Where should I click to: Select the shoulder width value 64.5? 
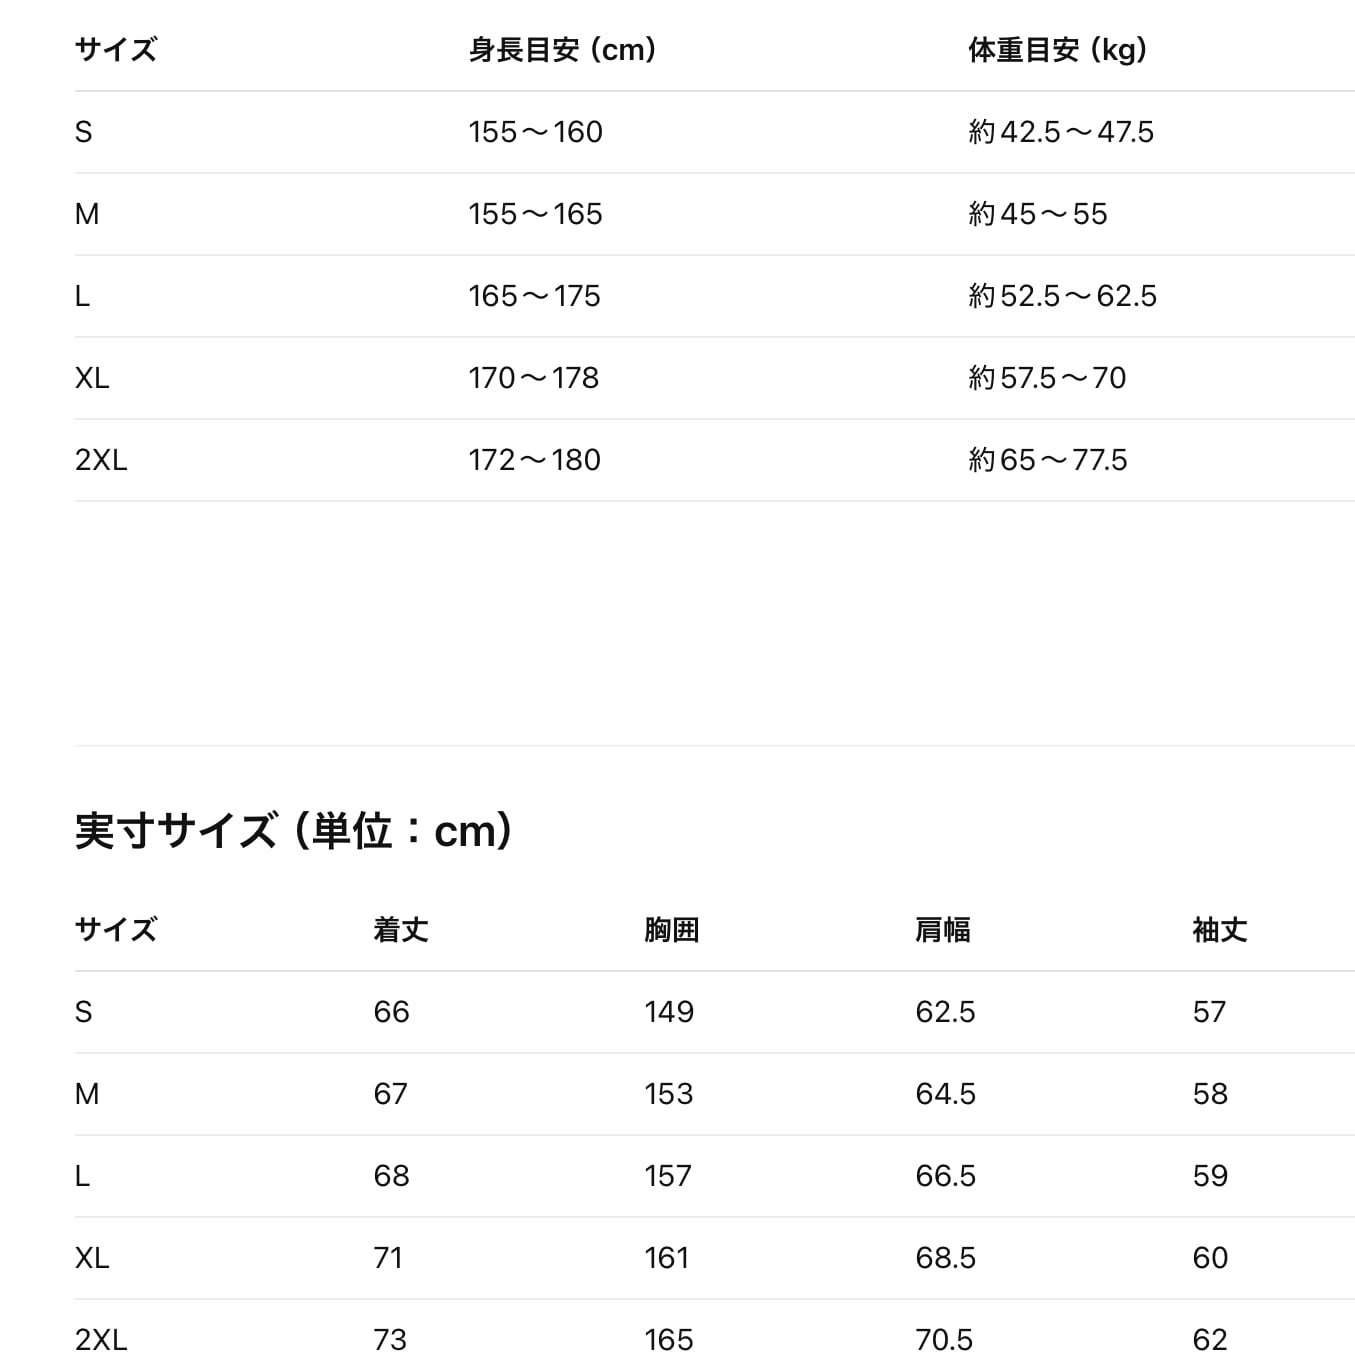pos(945,1094)
